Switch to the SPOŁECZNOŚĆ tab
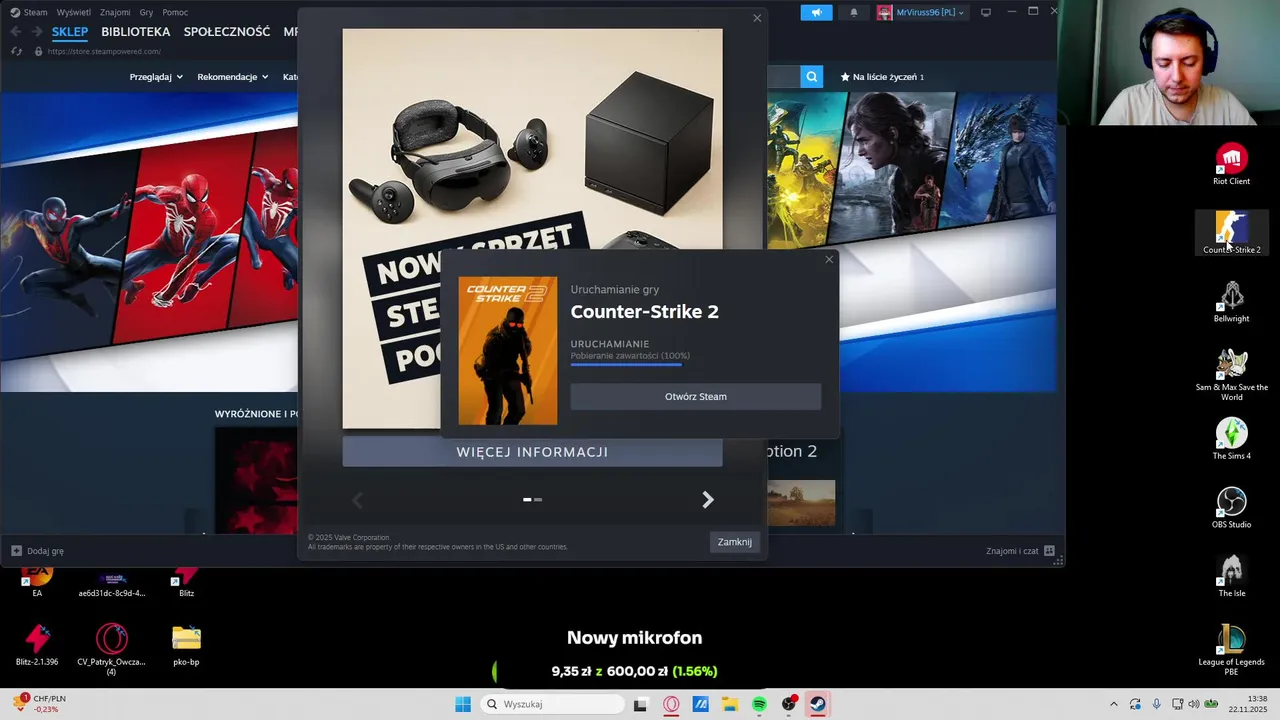1280x720 pixels. point(227,32)
